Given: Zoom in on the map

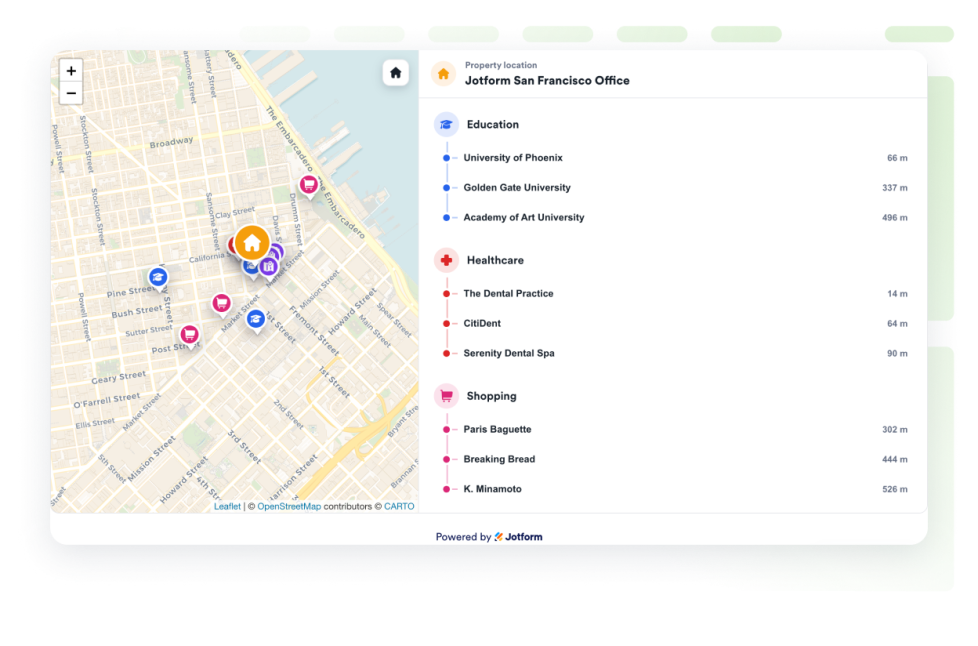Looking at the screenshot, I should click(x=71, y=71).
